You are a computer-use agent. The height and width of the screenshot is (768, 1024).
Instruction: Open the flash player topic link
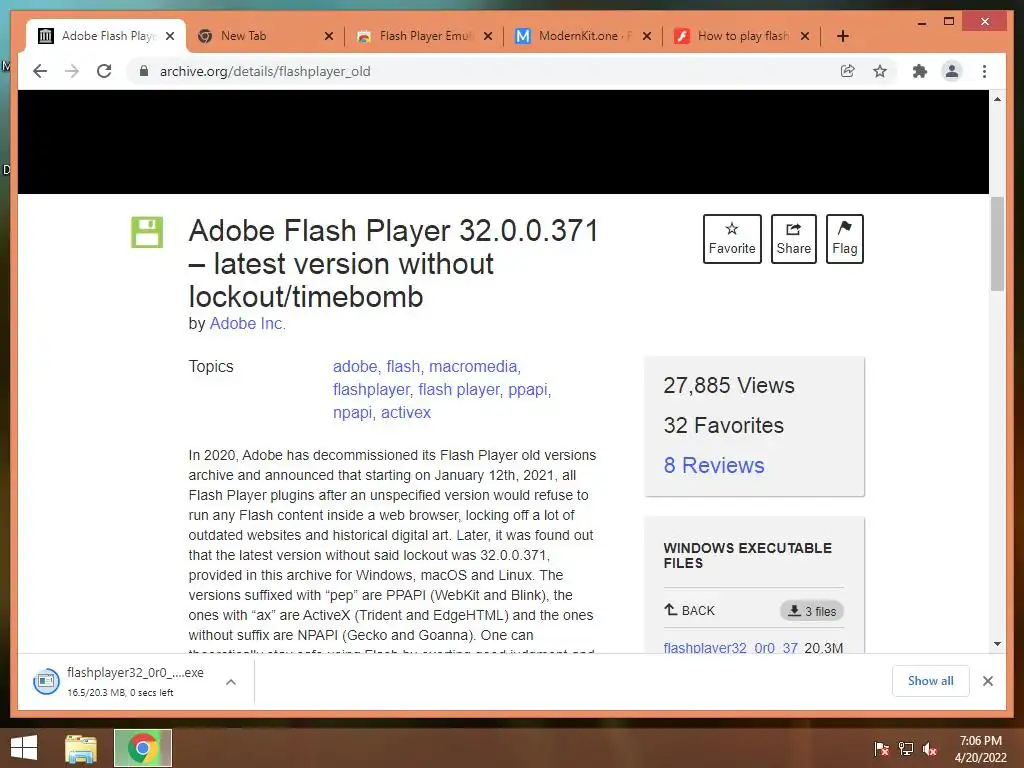click(x=458, y=389)
